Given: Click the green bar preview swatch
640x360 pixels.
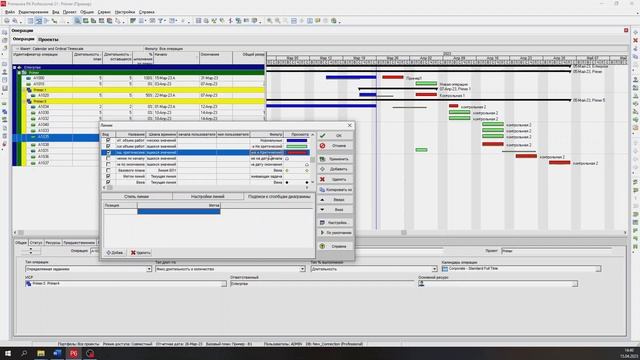Looking at the screenshot, I should pyautogui.click(x=297, y=146).
